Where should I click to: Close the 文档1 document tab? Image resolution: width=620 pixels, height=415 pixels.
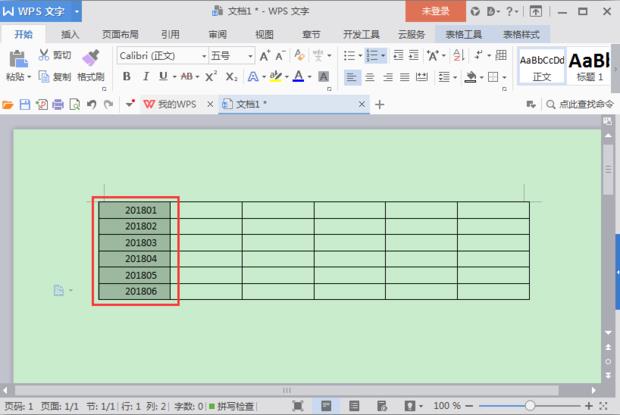pyautogui.click(x=361, y=104)
